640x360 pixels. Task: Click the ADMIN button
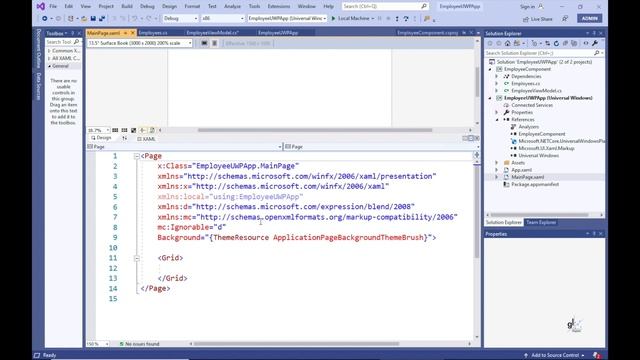[x=589, y=18]
